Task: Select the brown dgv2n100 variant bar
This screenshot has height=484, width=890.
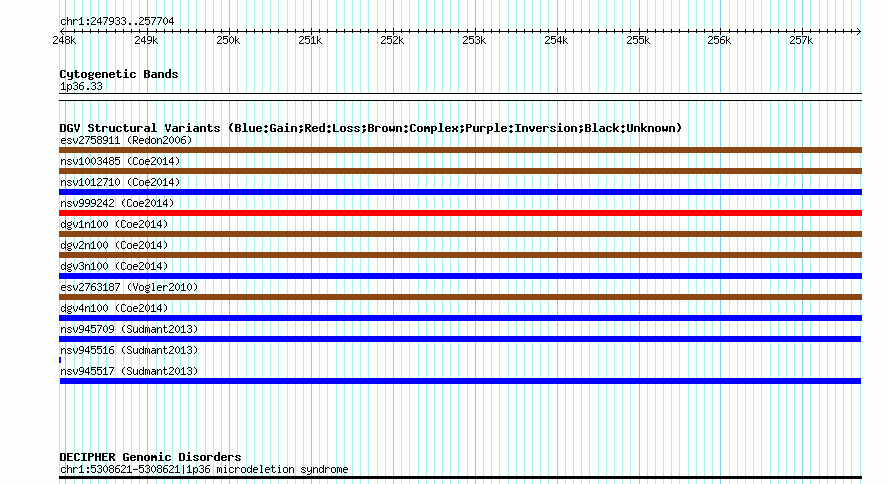Action: 460,255
